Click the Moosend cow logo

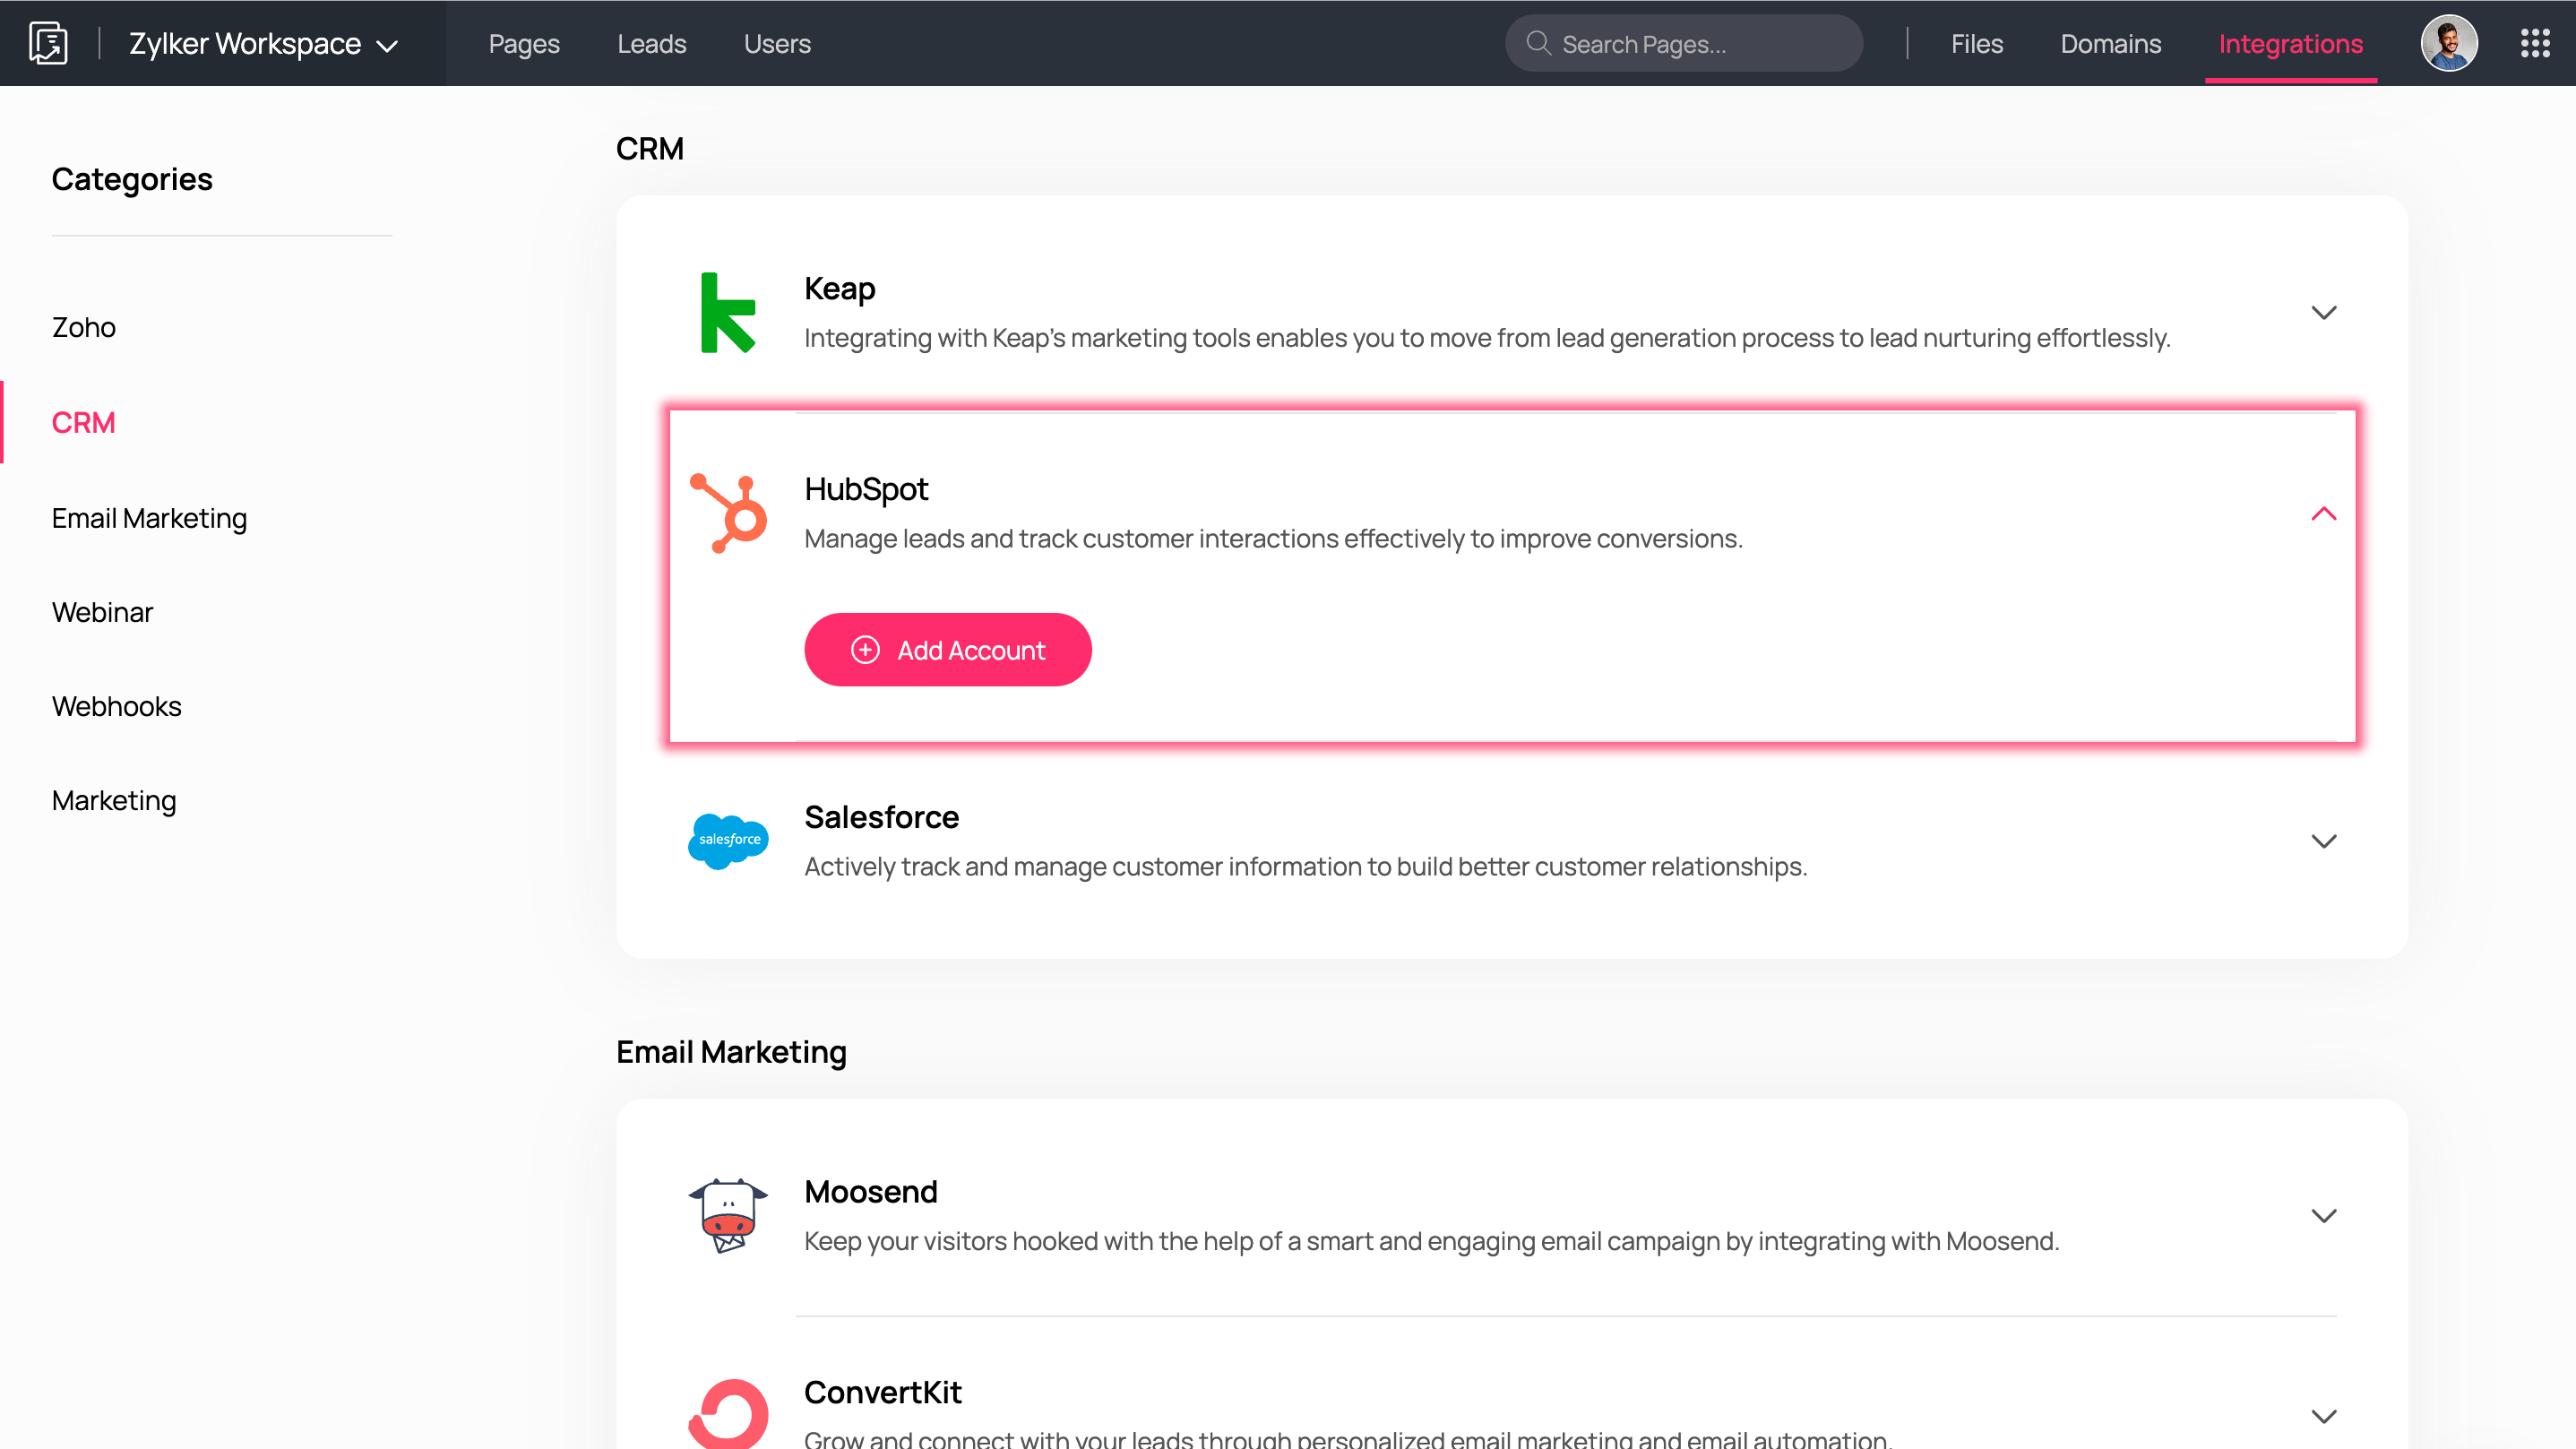pos(729,1215)
